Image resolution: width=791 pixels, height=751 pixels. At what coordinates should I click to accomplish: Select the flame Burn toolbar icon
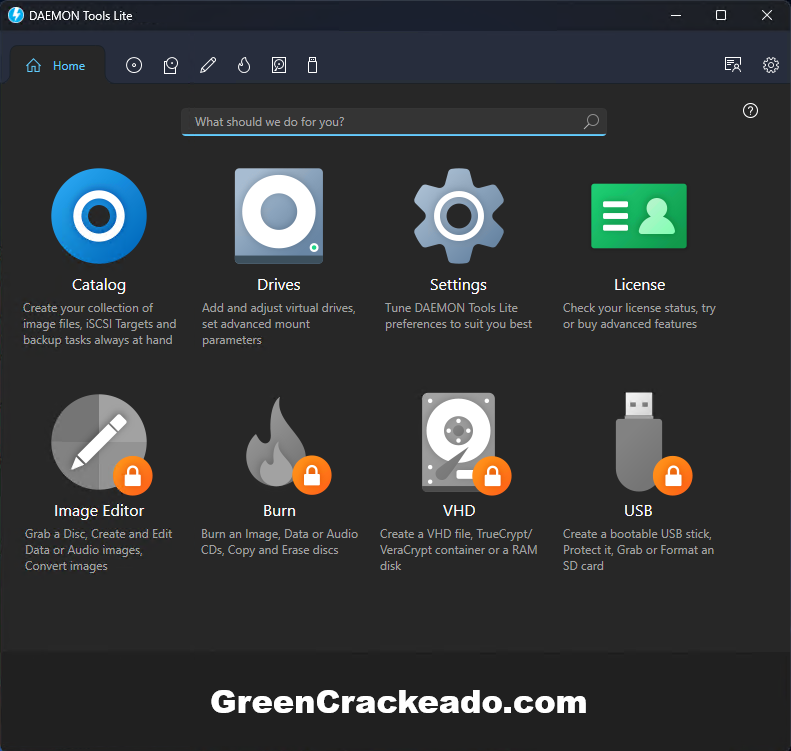[244, 65]
